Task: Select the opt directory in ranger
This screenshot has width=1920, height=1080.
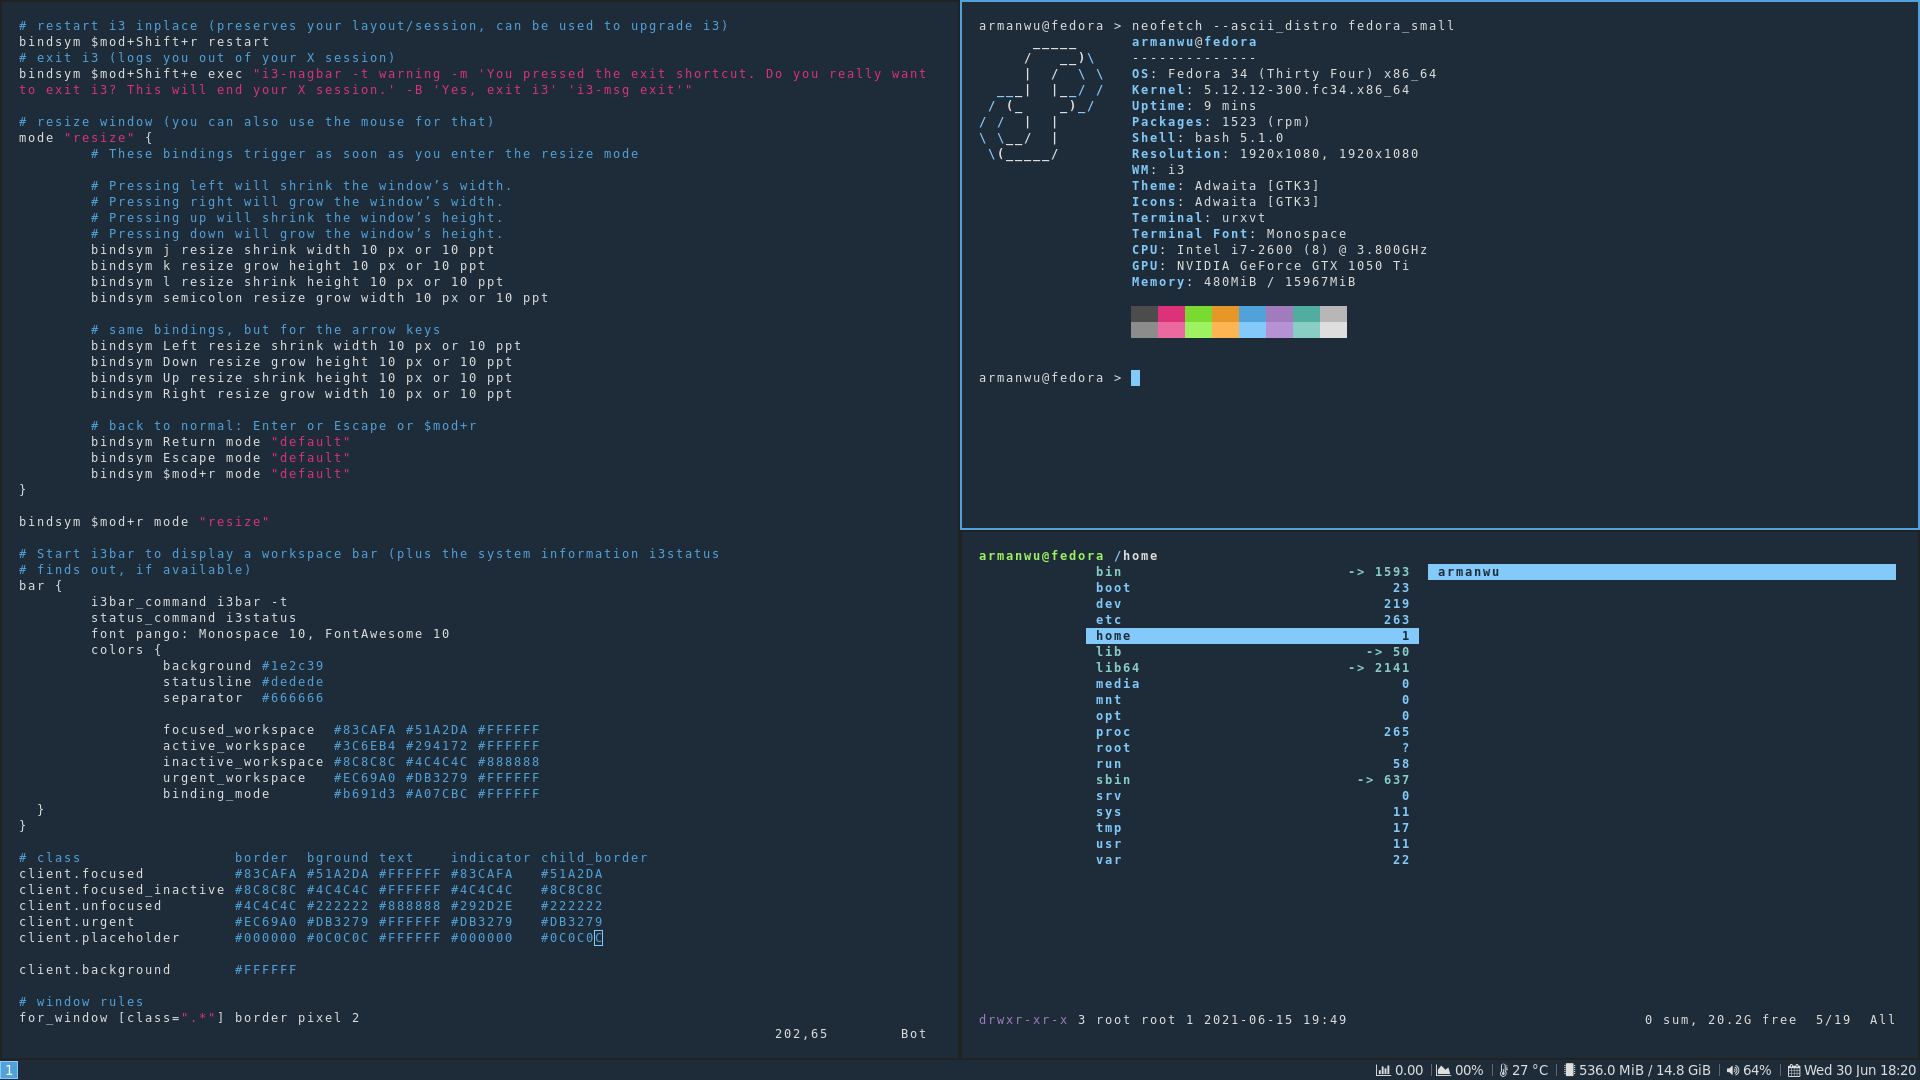Action: [x=1252, y=716]
